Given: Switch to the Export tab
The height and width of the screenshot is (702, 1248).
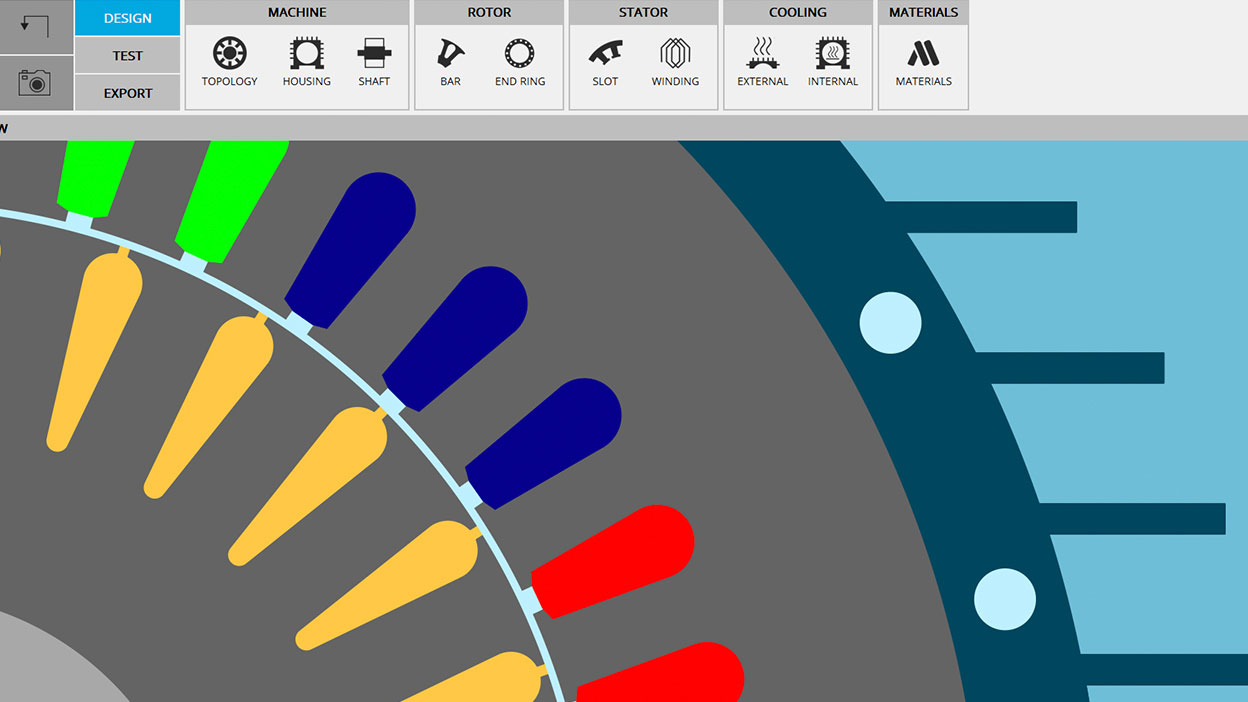Looking at the screenshot, I should [128, 93].
